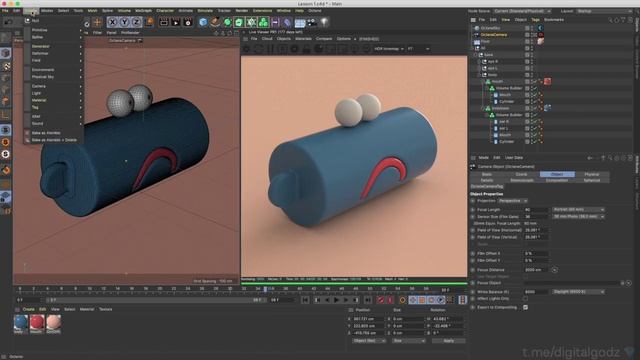Image resolution: width=640 pixels, height=360 pixels.
Task: Open the Node Space dropdown
Action: [x=522, y=11]
